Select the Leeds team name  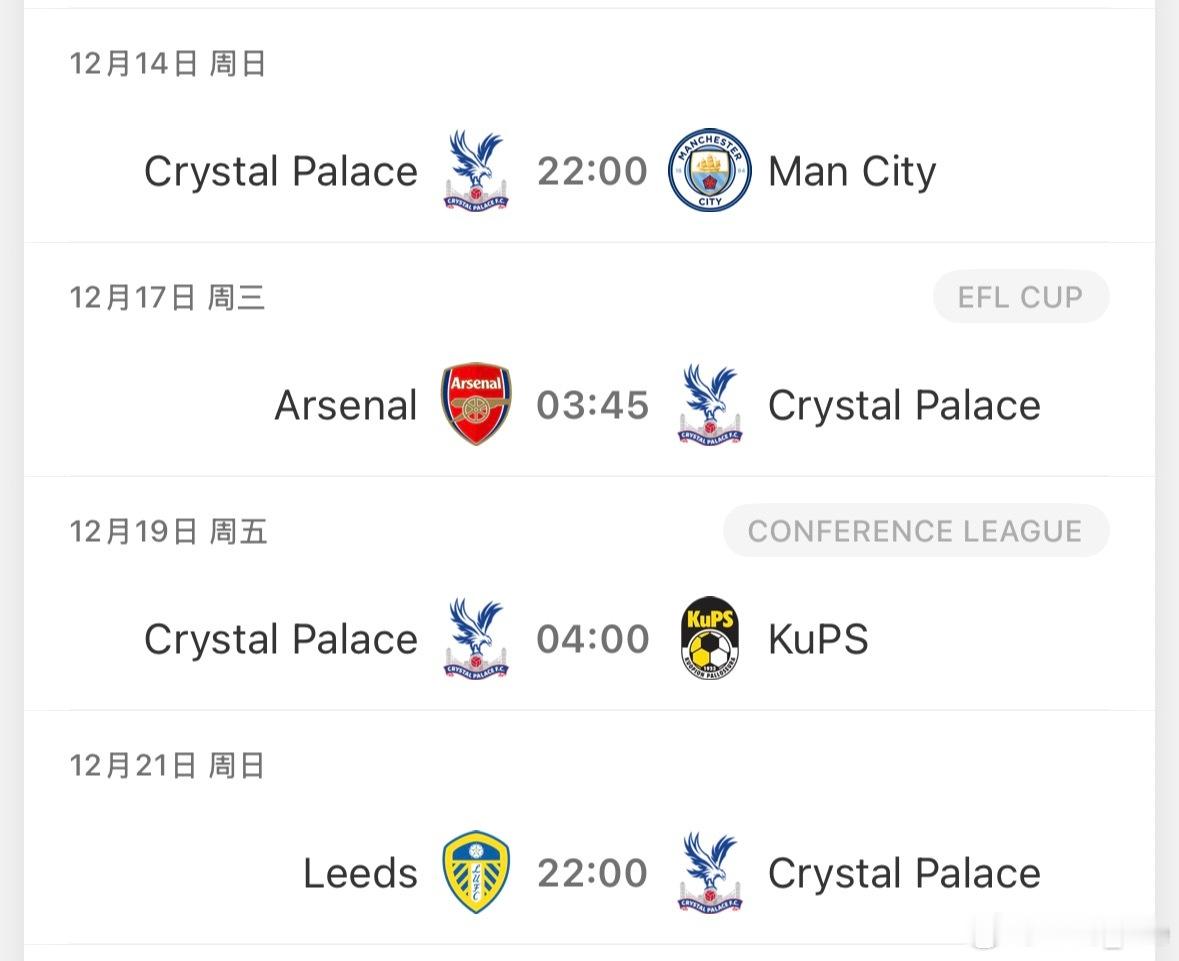[x=360, y=873]
